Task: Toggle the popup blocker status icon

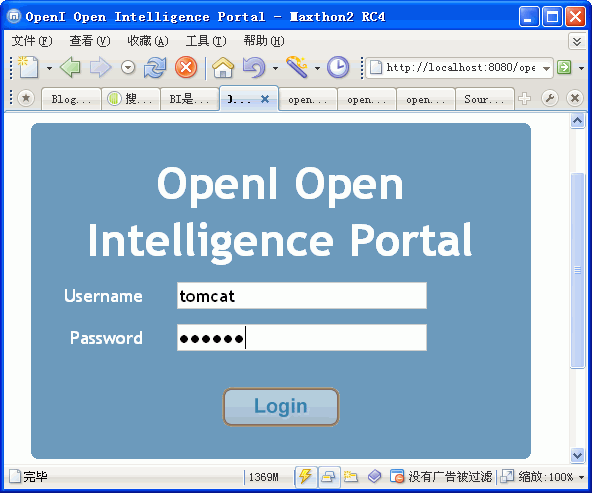Action: click(328, 476)
